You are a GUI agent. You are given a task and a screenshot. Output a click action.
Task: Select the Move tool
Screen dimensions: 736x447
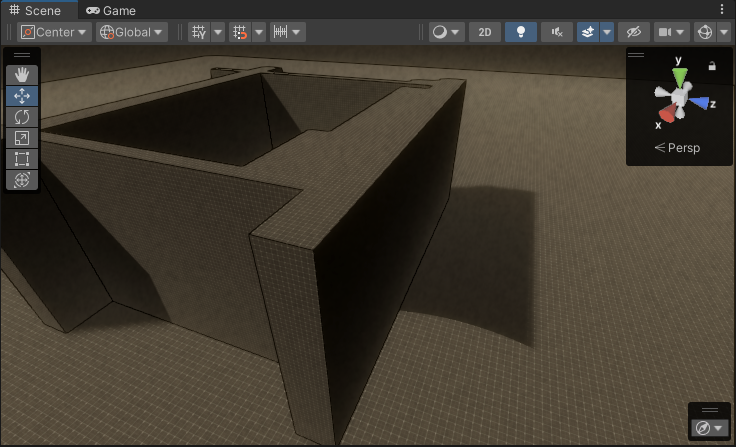click(x=22, y=96)
